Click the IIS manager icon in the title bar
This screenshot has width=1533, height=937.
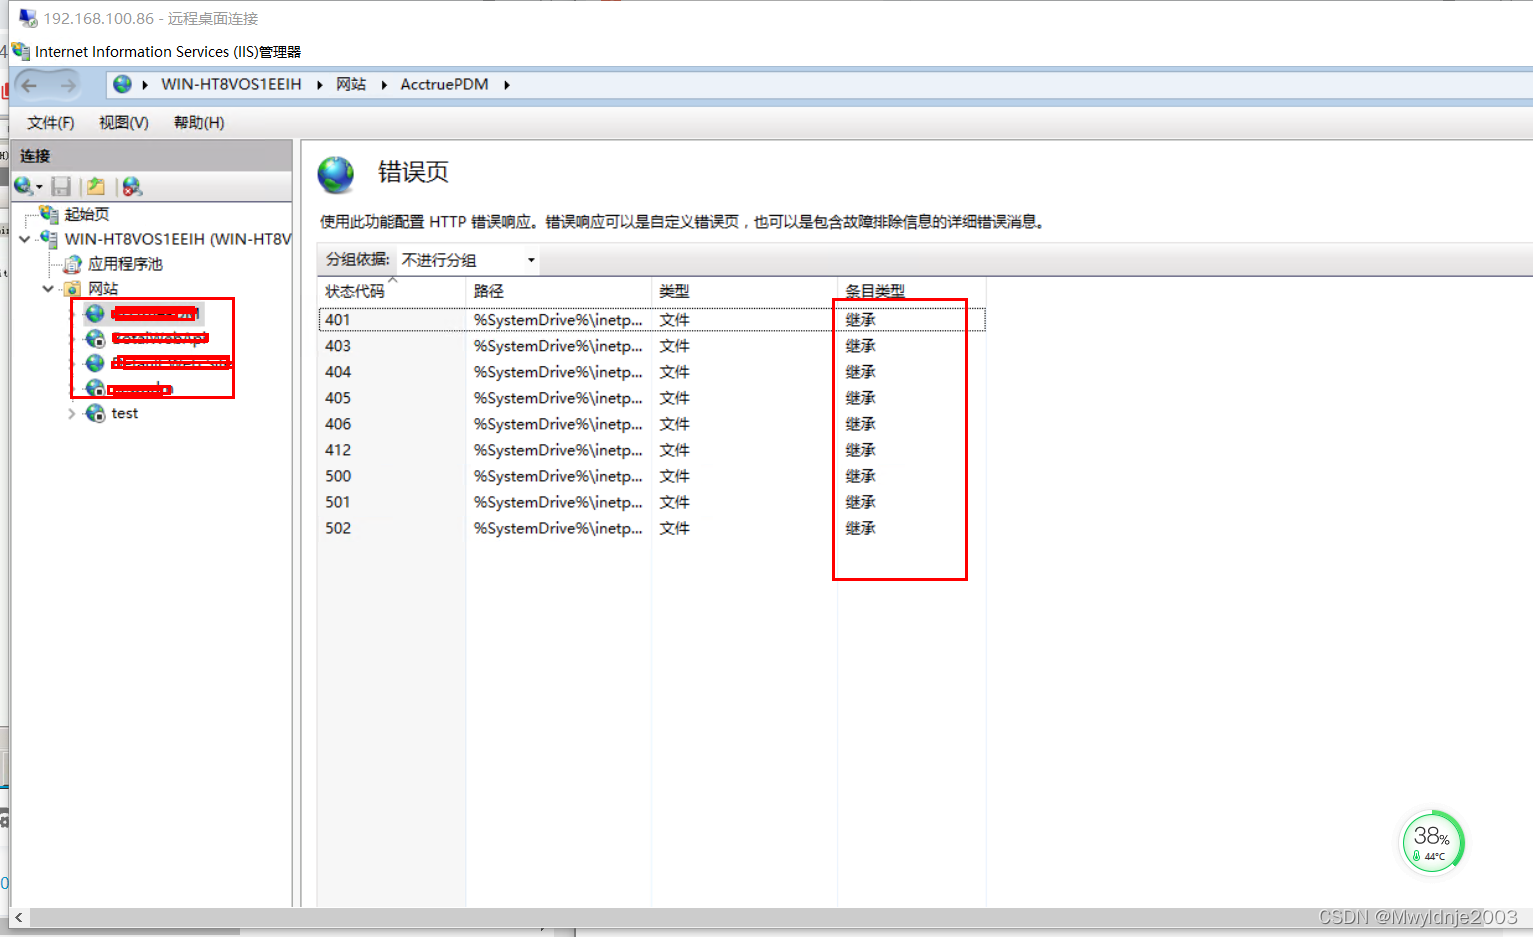20,51
